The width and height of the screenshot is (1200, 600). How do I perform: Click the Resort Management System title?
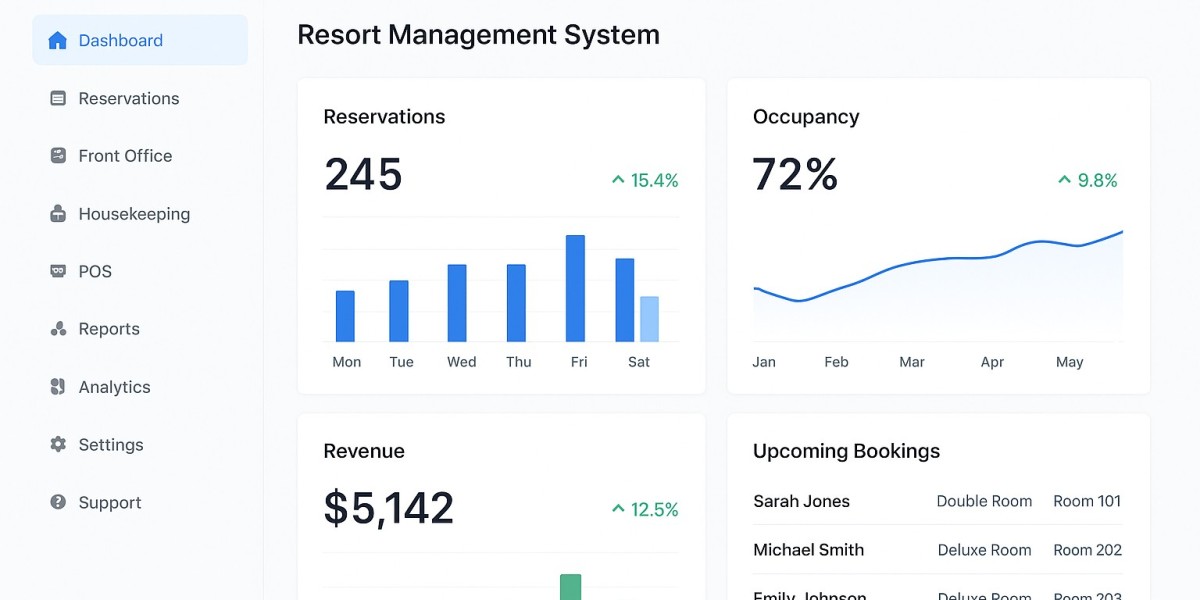tap(478, 35)
